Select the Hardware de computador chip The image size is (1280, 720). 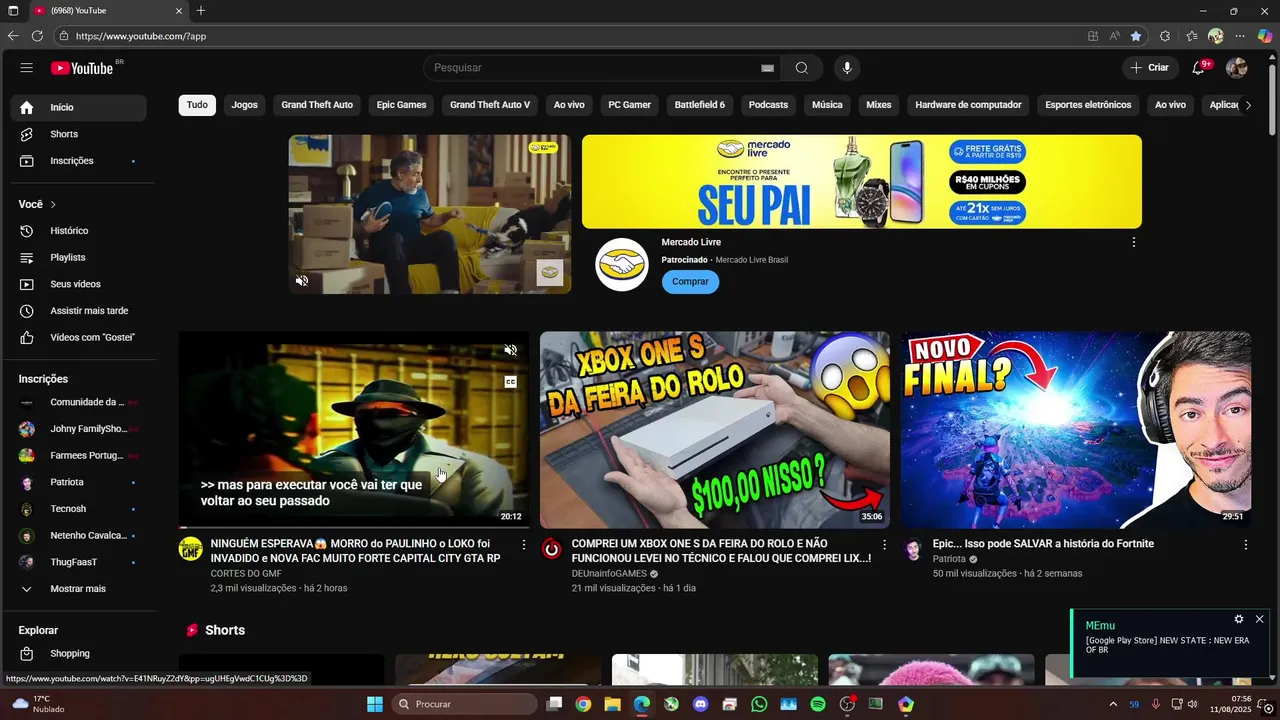(968, 105)
